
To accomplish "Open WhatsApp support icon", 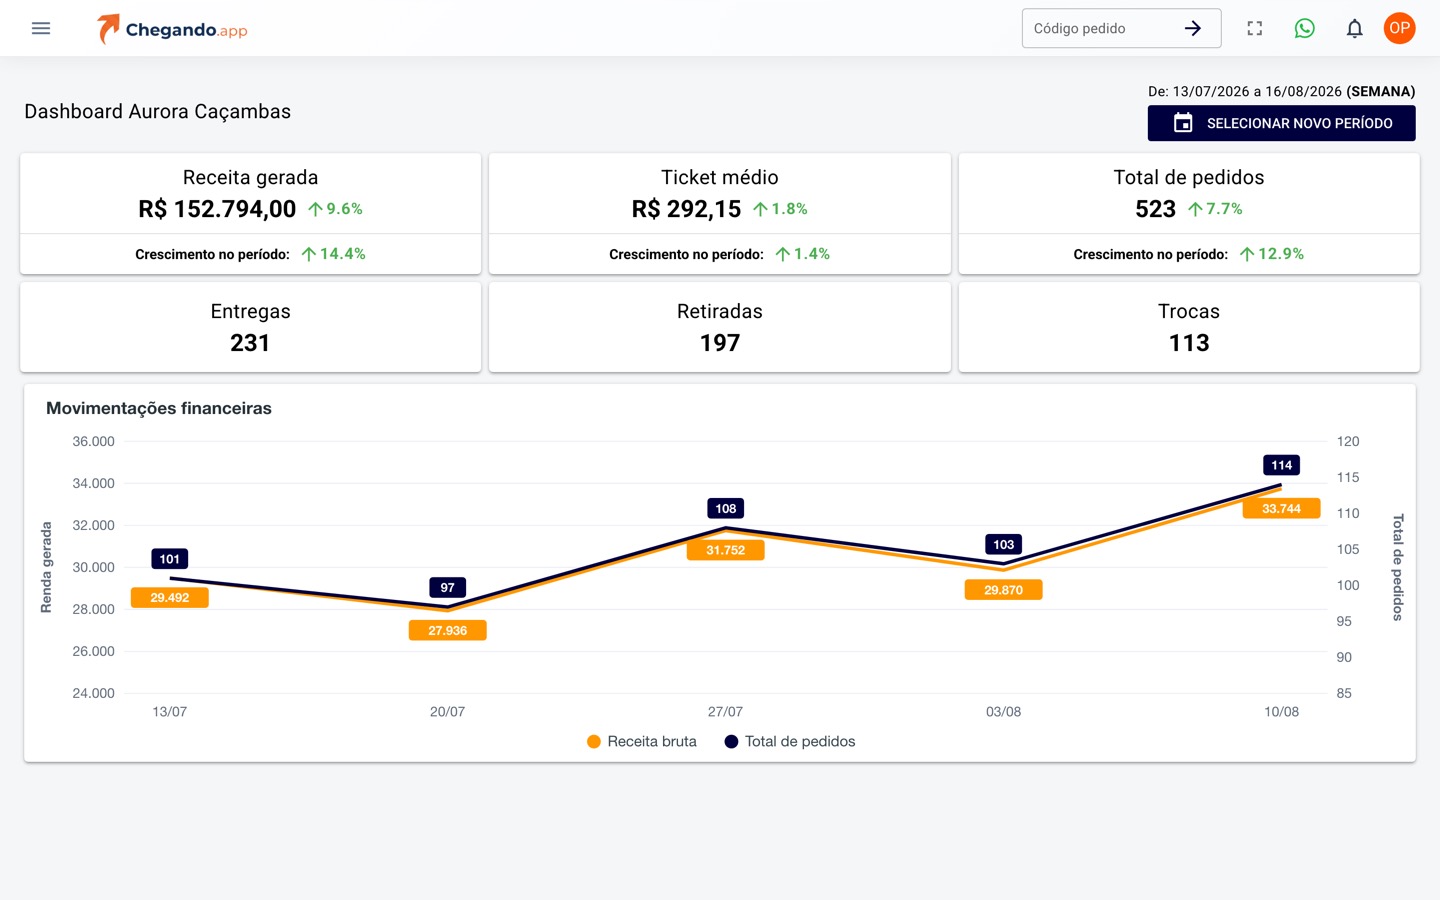I will click(1305, 28).
